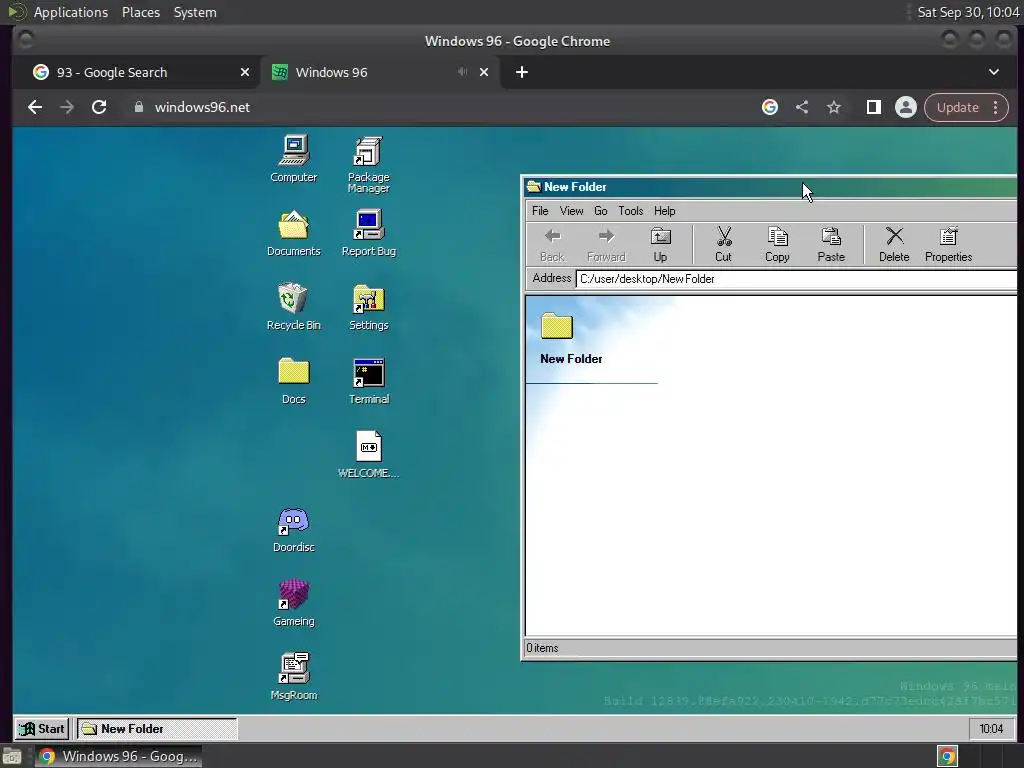Switch to the 93 - Google Search tab
Screen dimensions: 1024x768
[x=142, y=72]
